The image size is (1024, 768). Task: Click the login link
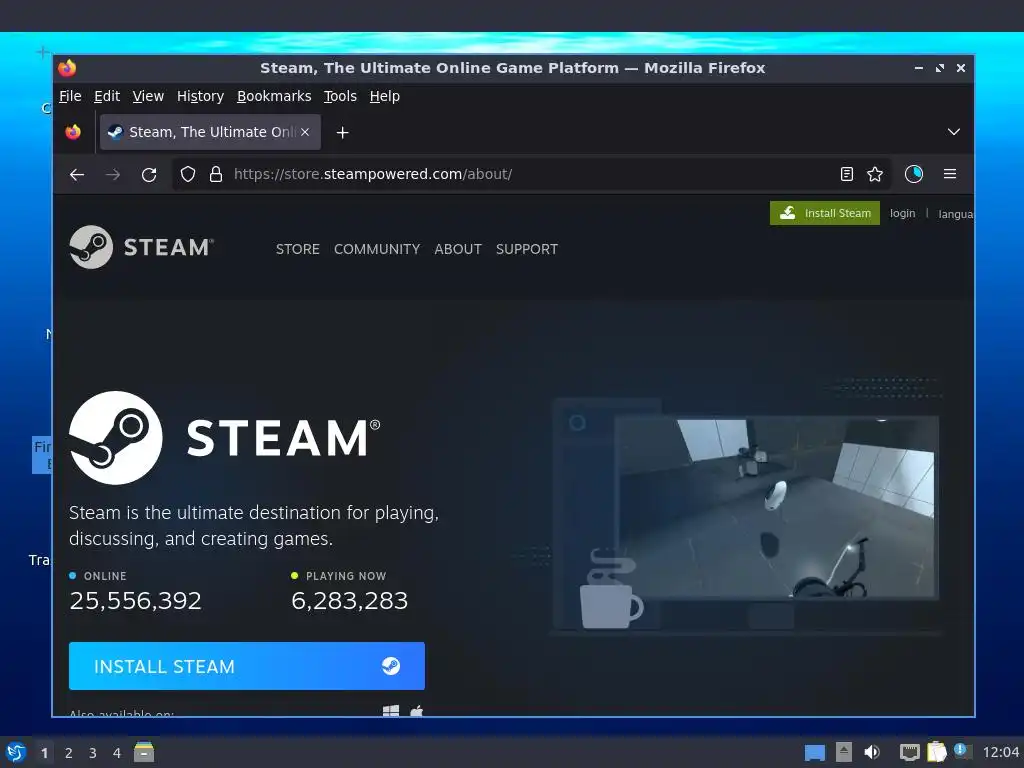903,214
